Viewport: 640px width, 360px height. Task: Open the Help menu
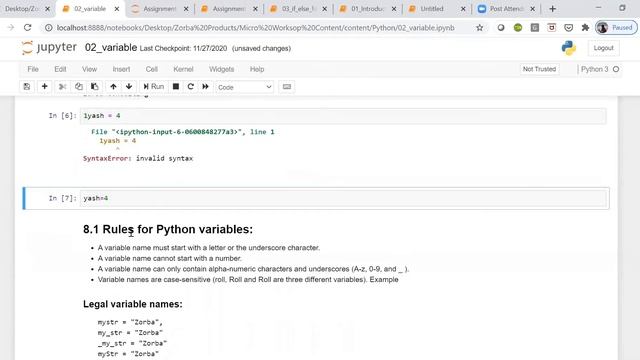(257, 69)
